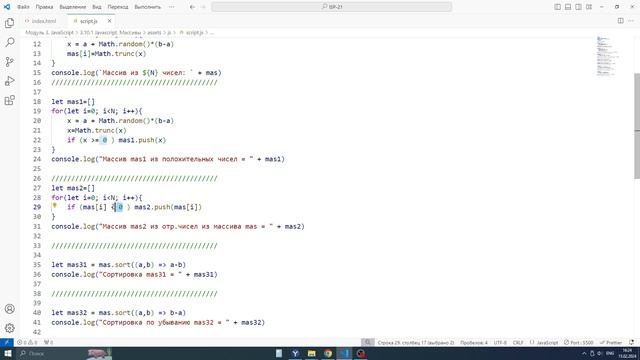
Task: Open the hidden menus ellipsis in menu bar
Action: click(x=171, y=7)
